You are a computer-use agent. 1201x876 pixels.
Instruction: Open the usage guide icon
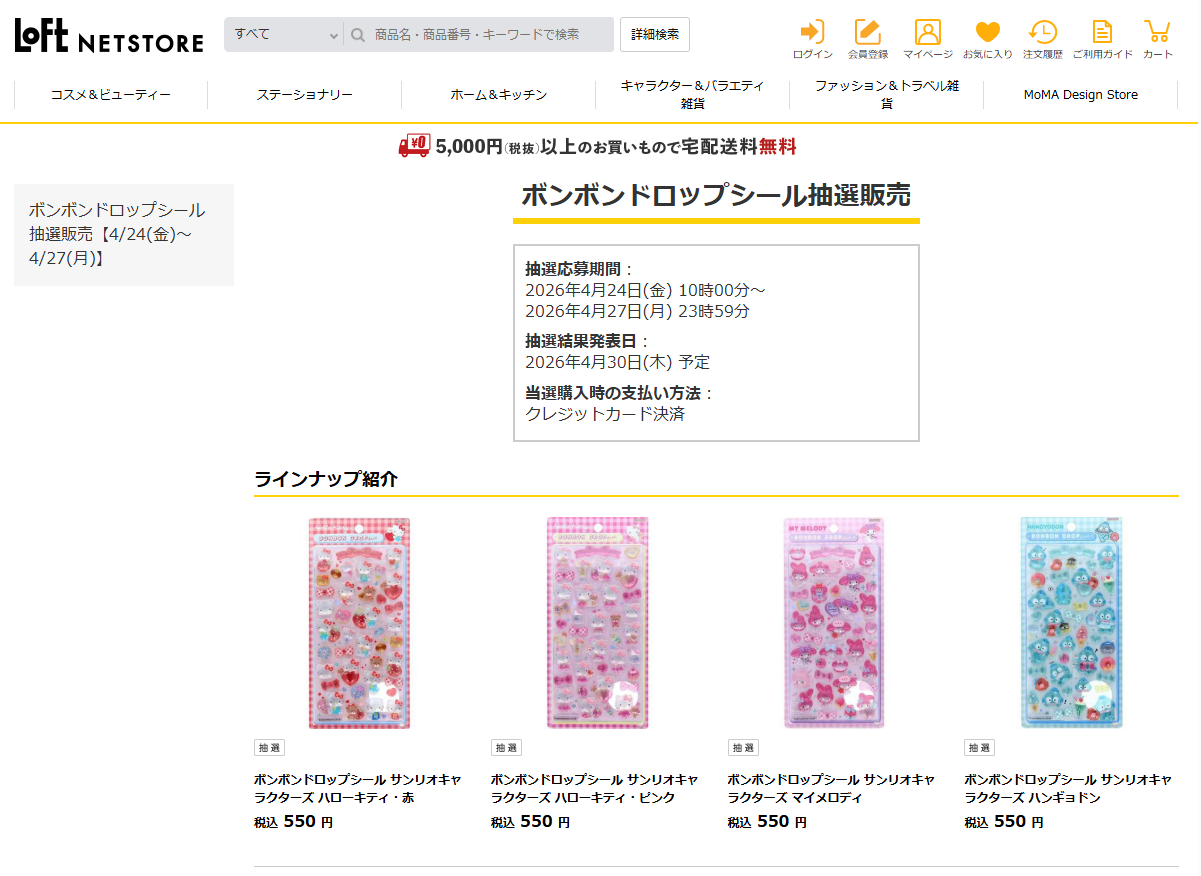click(1102, 33)
